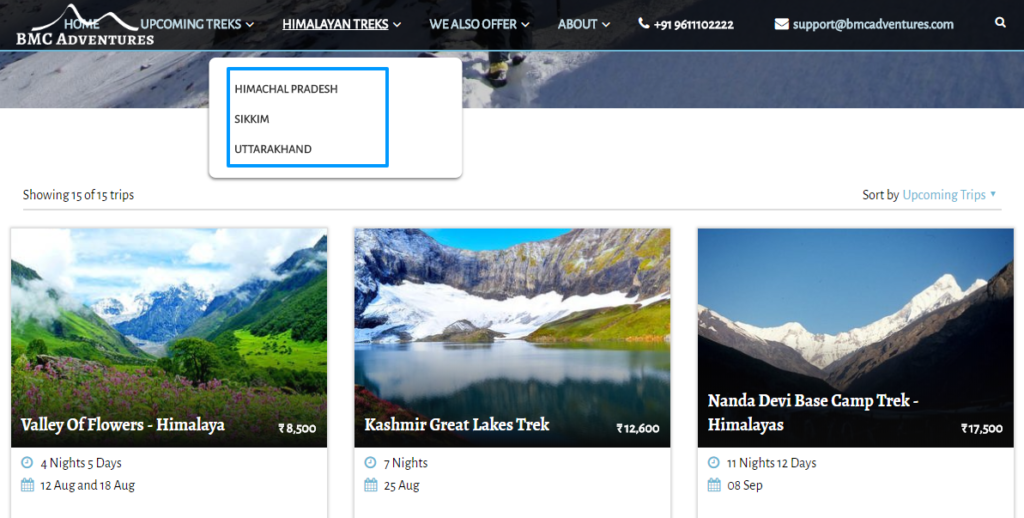Open the Kashmir Great Lakes Trek title
Image resolution: width=1024 pixels, height=518 pixels.
tap(457, 425)
